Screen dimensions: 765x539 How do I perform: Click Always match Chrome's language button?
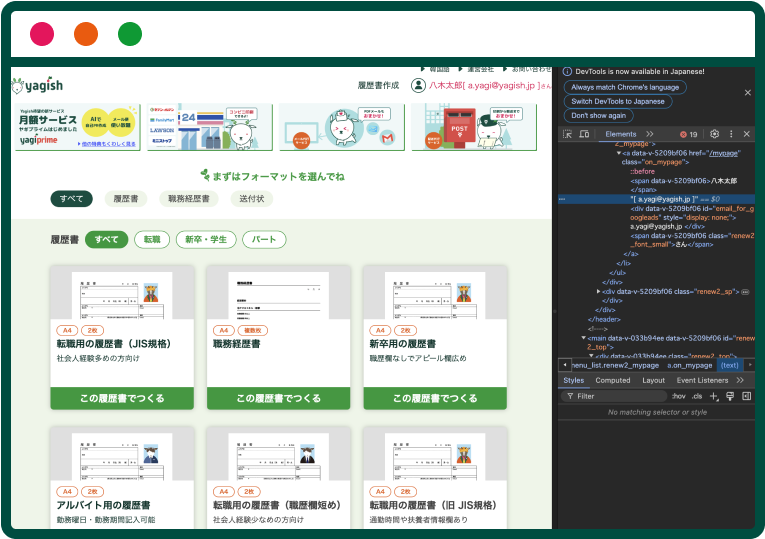[x=625, y=87]
